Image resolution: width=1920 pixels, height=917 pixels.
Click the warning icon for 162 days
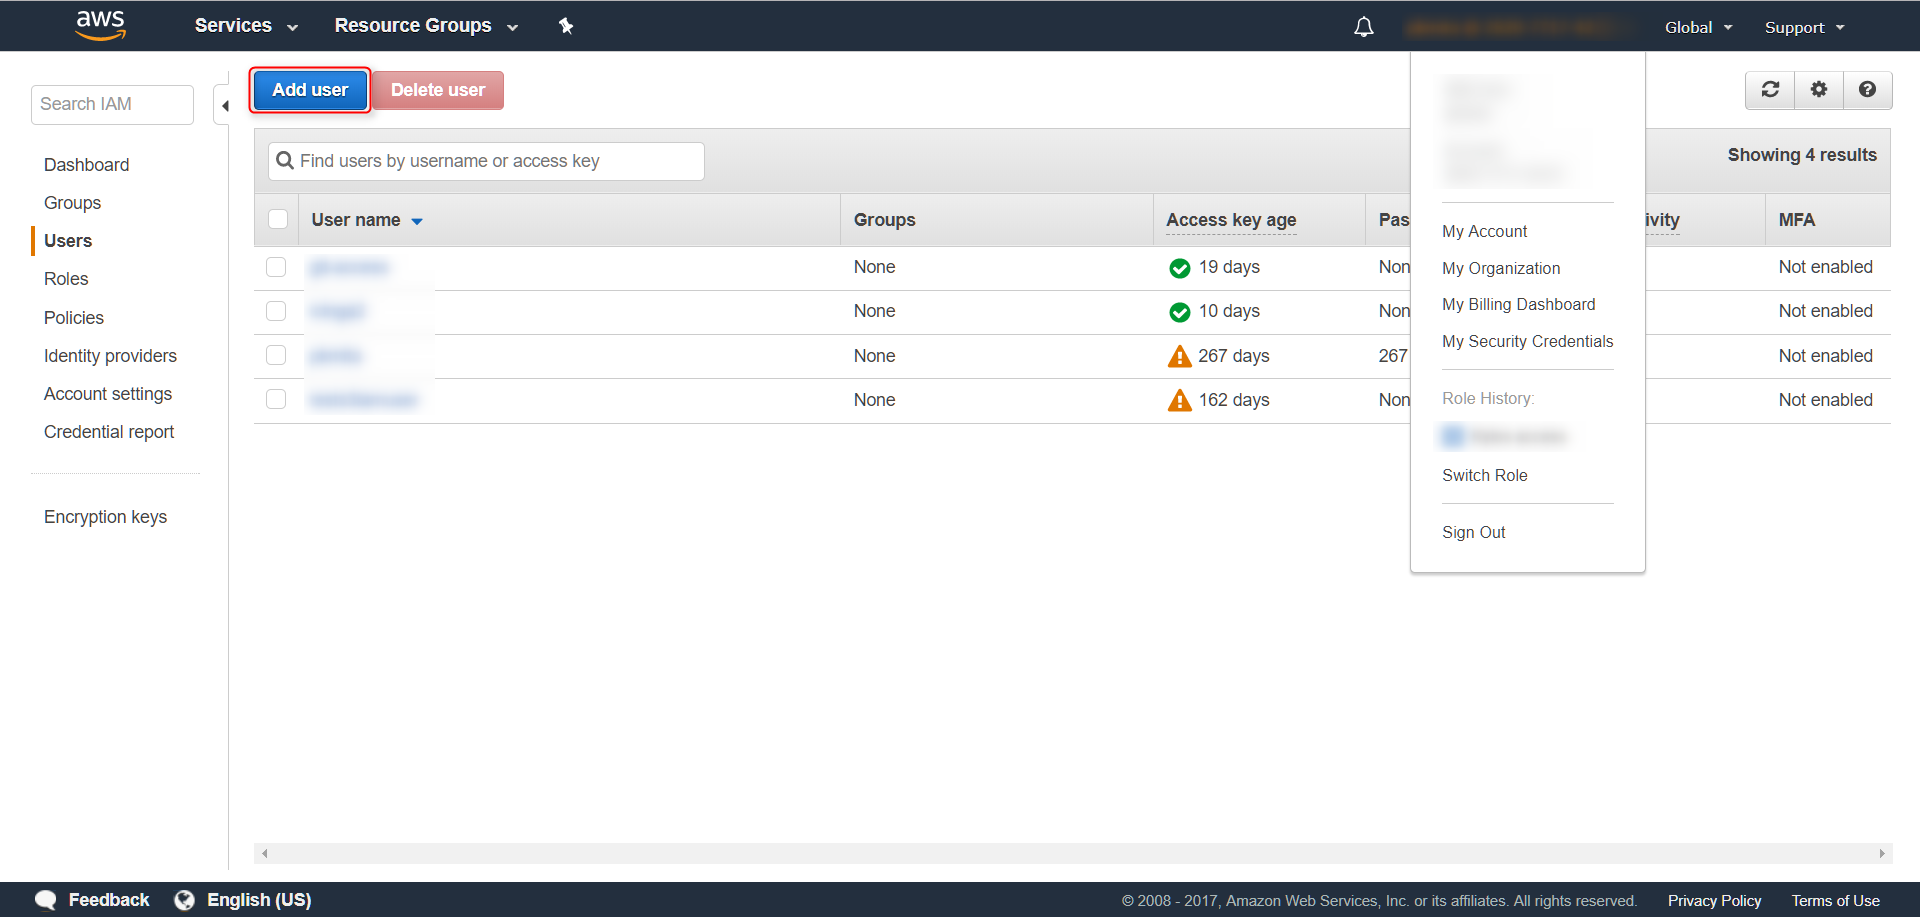click(x=1180, y=400)
